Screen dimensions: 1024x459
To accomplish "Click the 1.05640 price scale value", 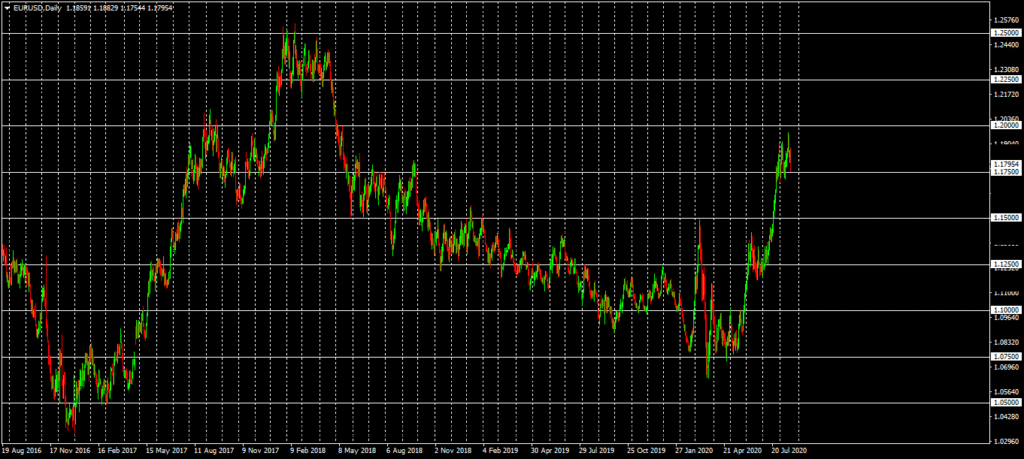I will (x=1006, y=392).
